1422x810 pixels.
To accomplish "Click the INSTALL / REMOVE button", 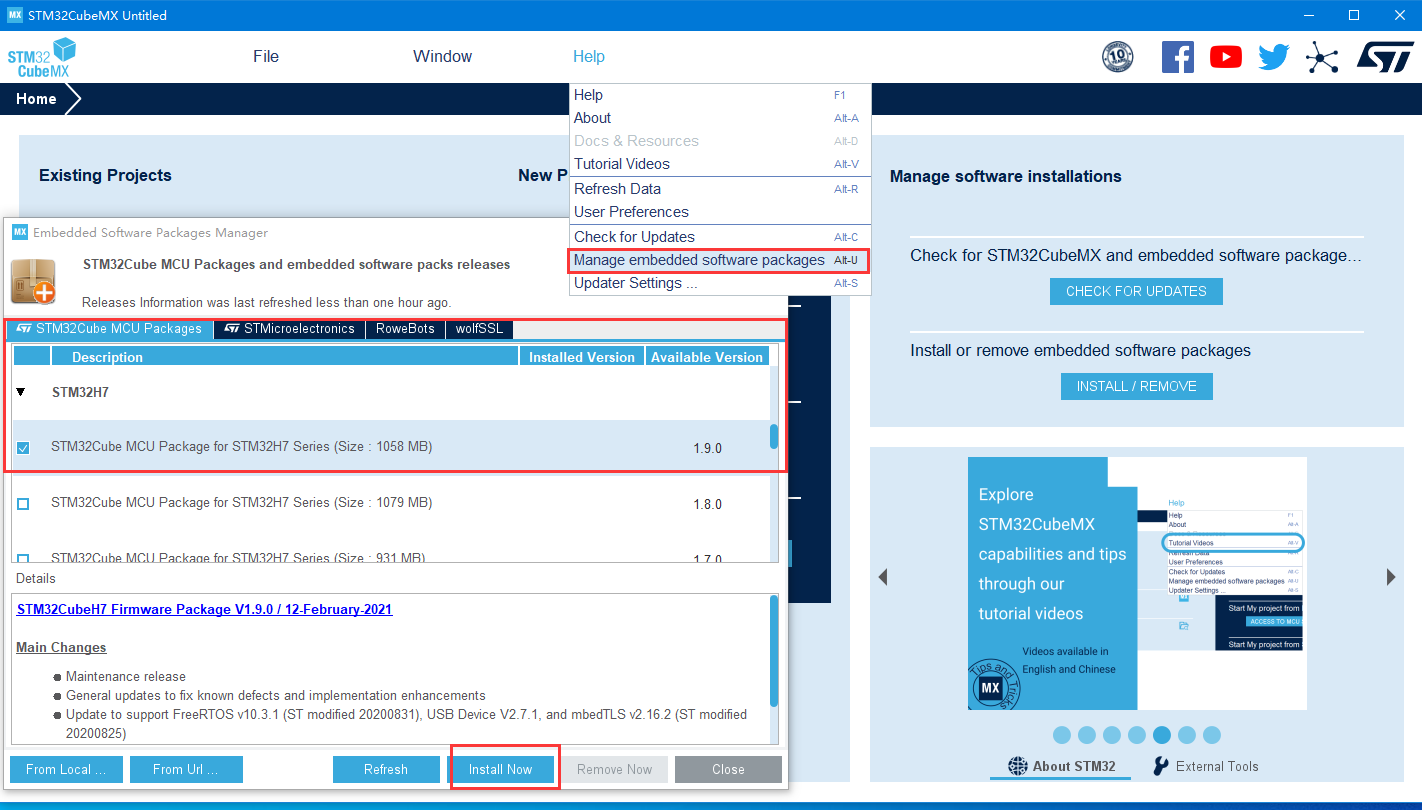I will click(1136, 386).
